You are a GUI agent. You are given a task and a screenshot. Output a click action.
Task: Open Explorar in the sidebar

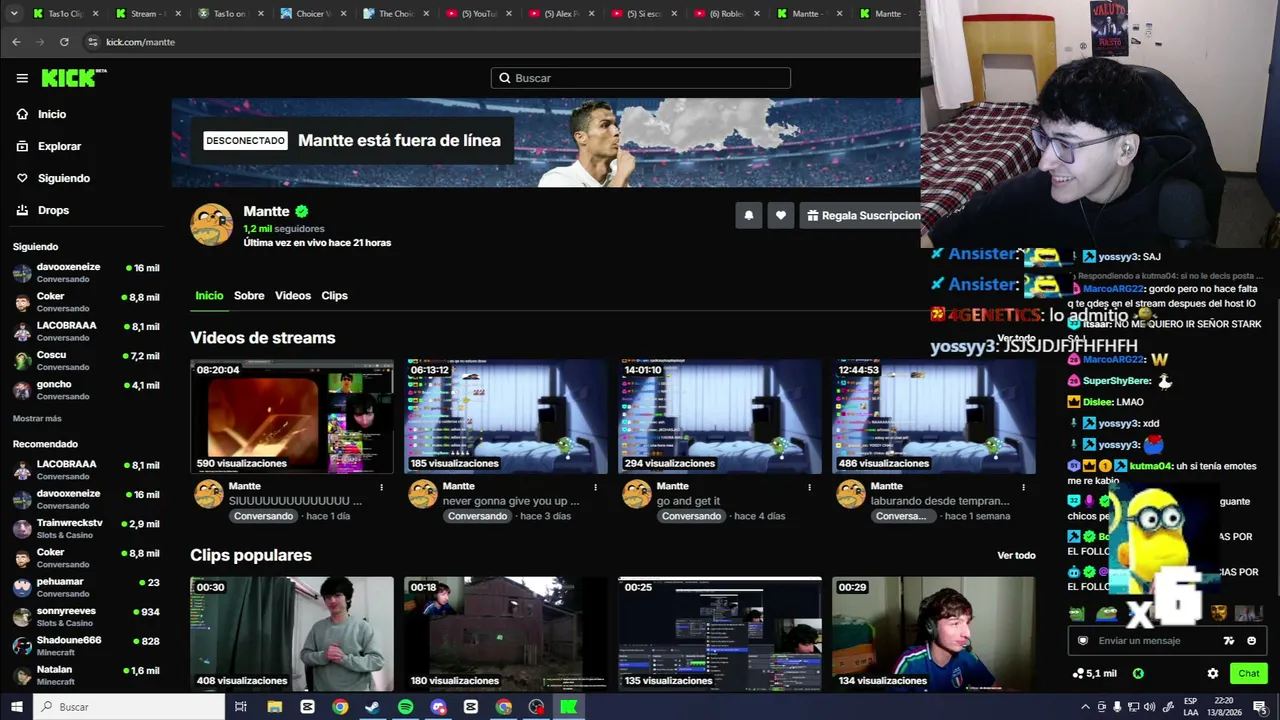click(48, 146)
